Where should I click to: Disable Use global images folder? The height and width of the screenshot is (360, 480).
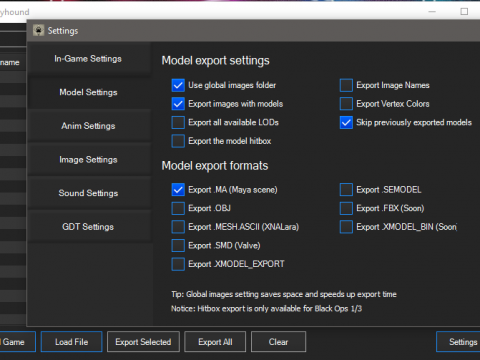pos(178,85)
